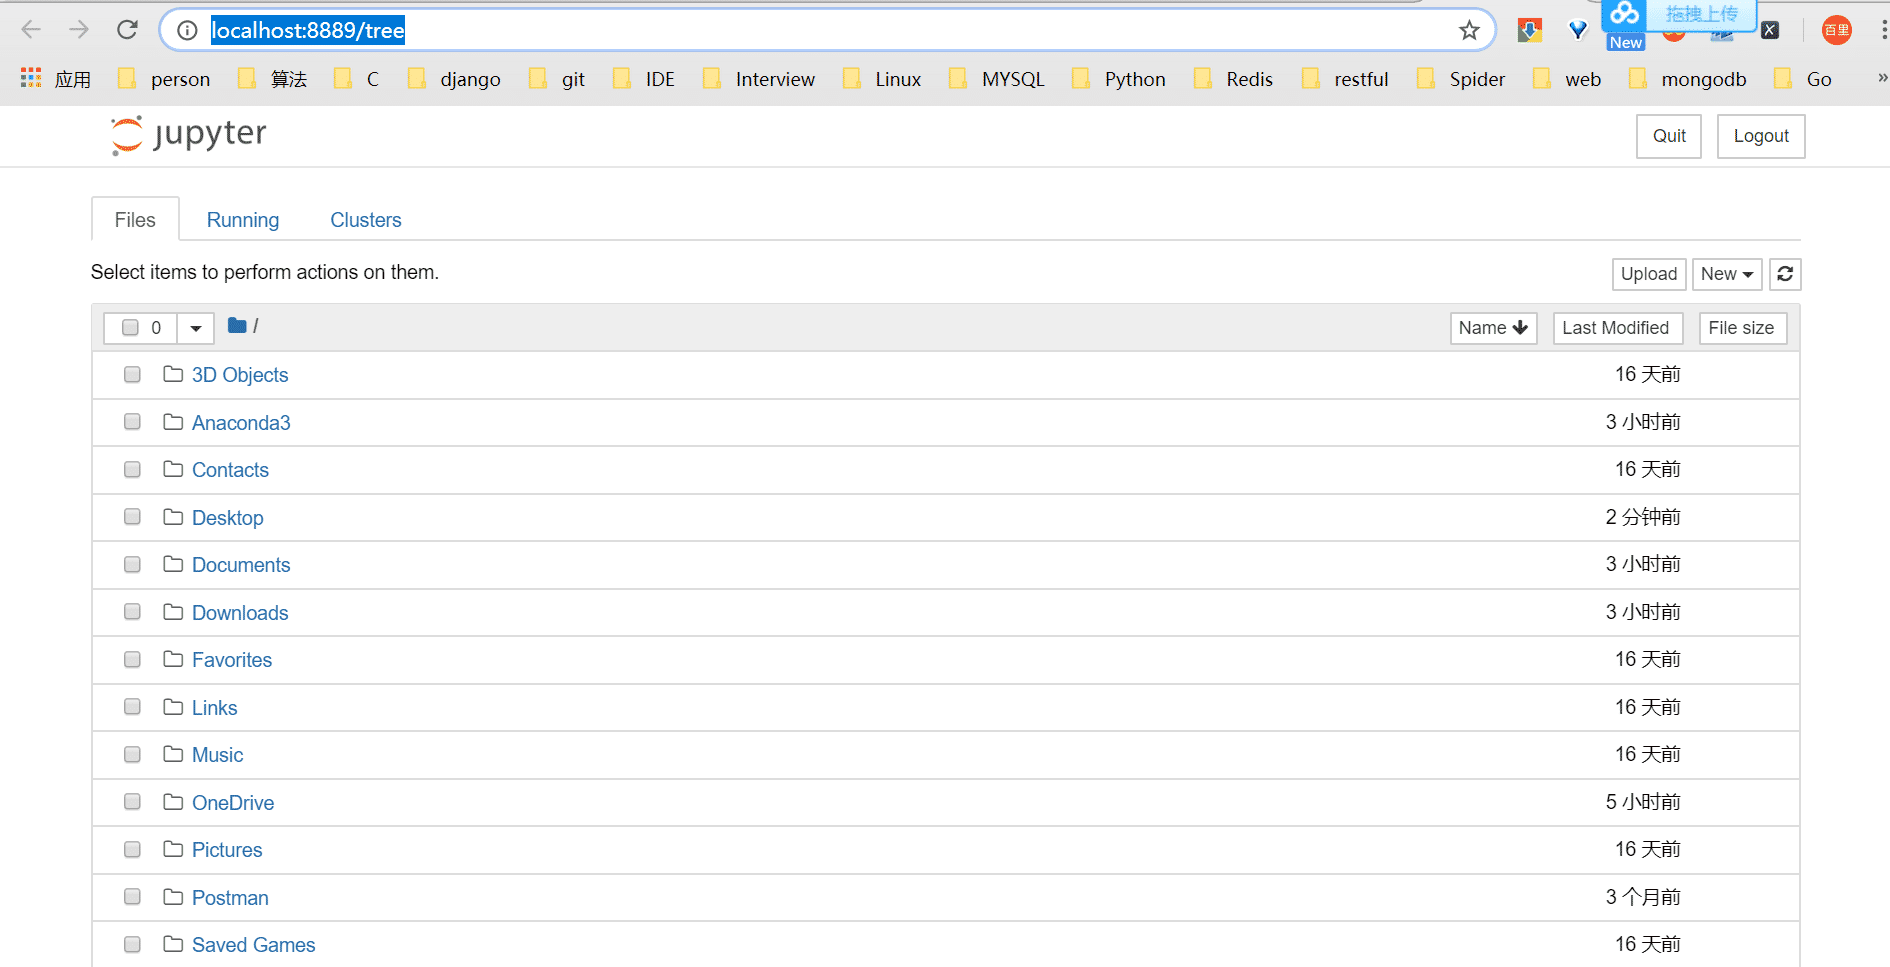Click the folder icon beside 3D Objects
The image size is (1890, 967).
173,374
